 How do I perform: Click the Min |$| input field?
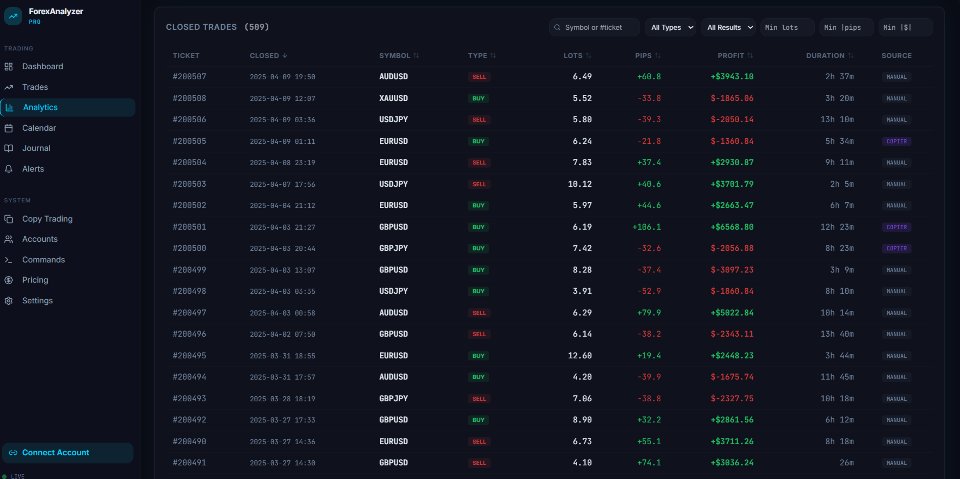(906, 28)
